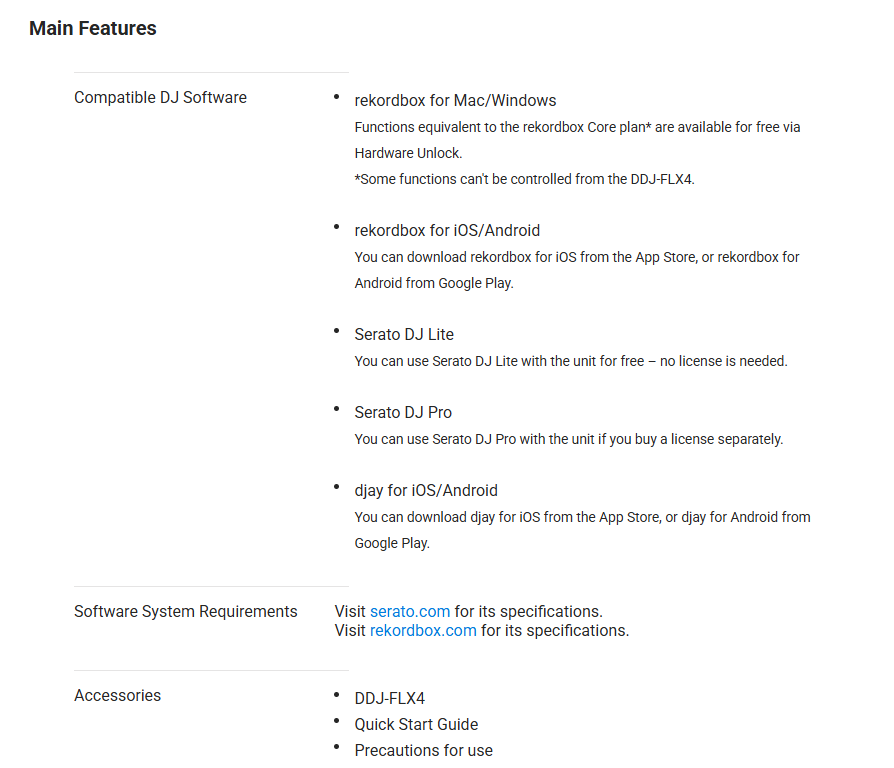Open the serato.com link
Image resolution: width=894 pixels, height=768 pixels.
point(410,611)
